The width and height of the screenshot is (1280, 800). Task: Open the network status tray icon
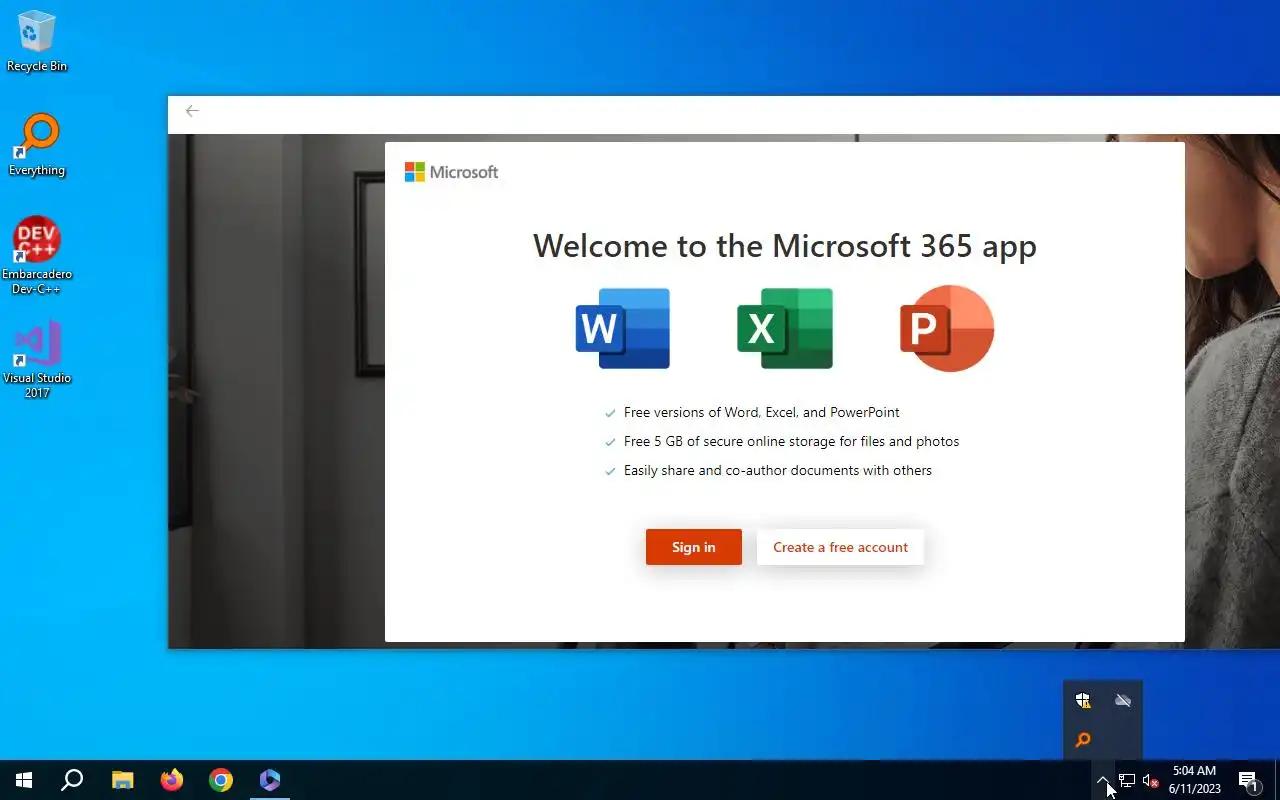(x=1127, y=780)
